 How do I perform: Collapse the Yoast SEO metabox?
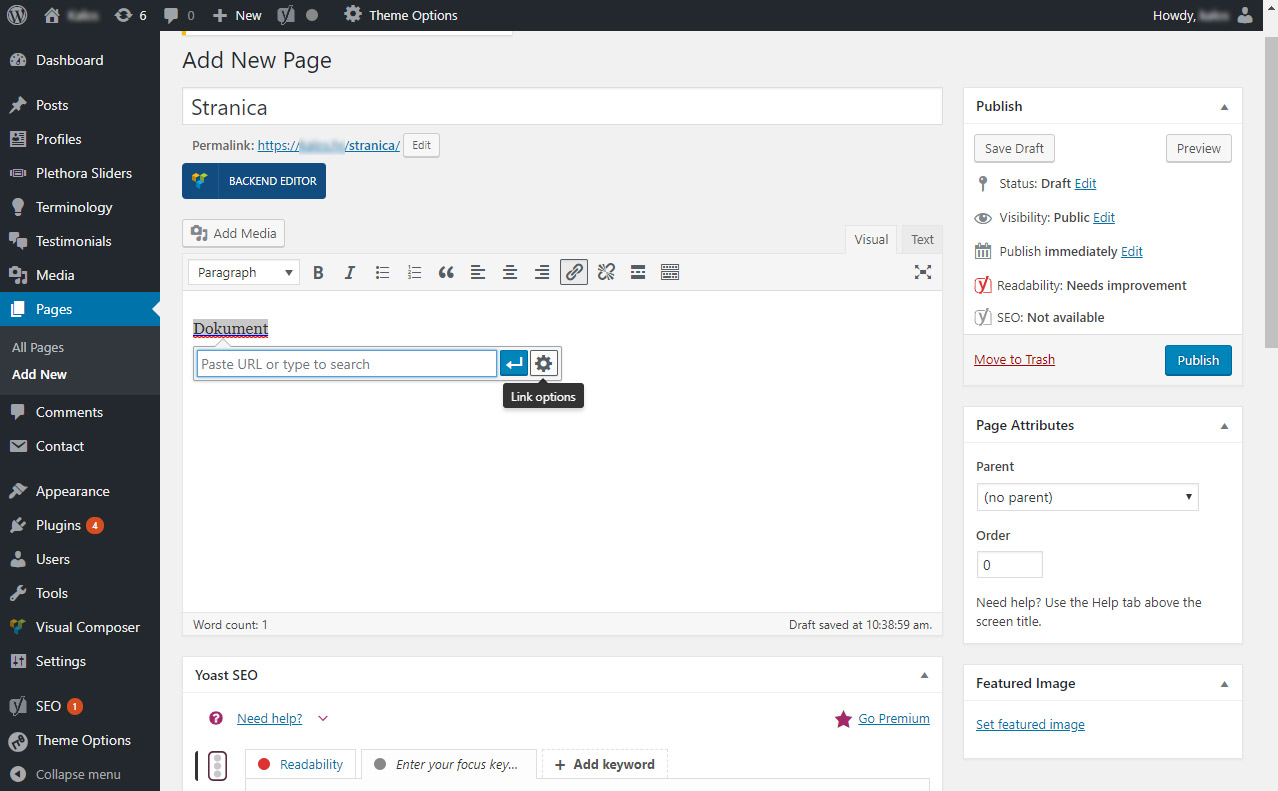point(924,676)
